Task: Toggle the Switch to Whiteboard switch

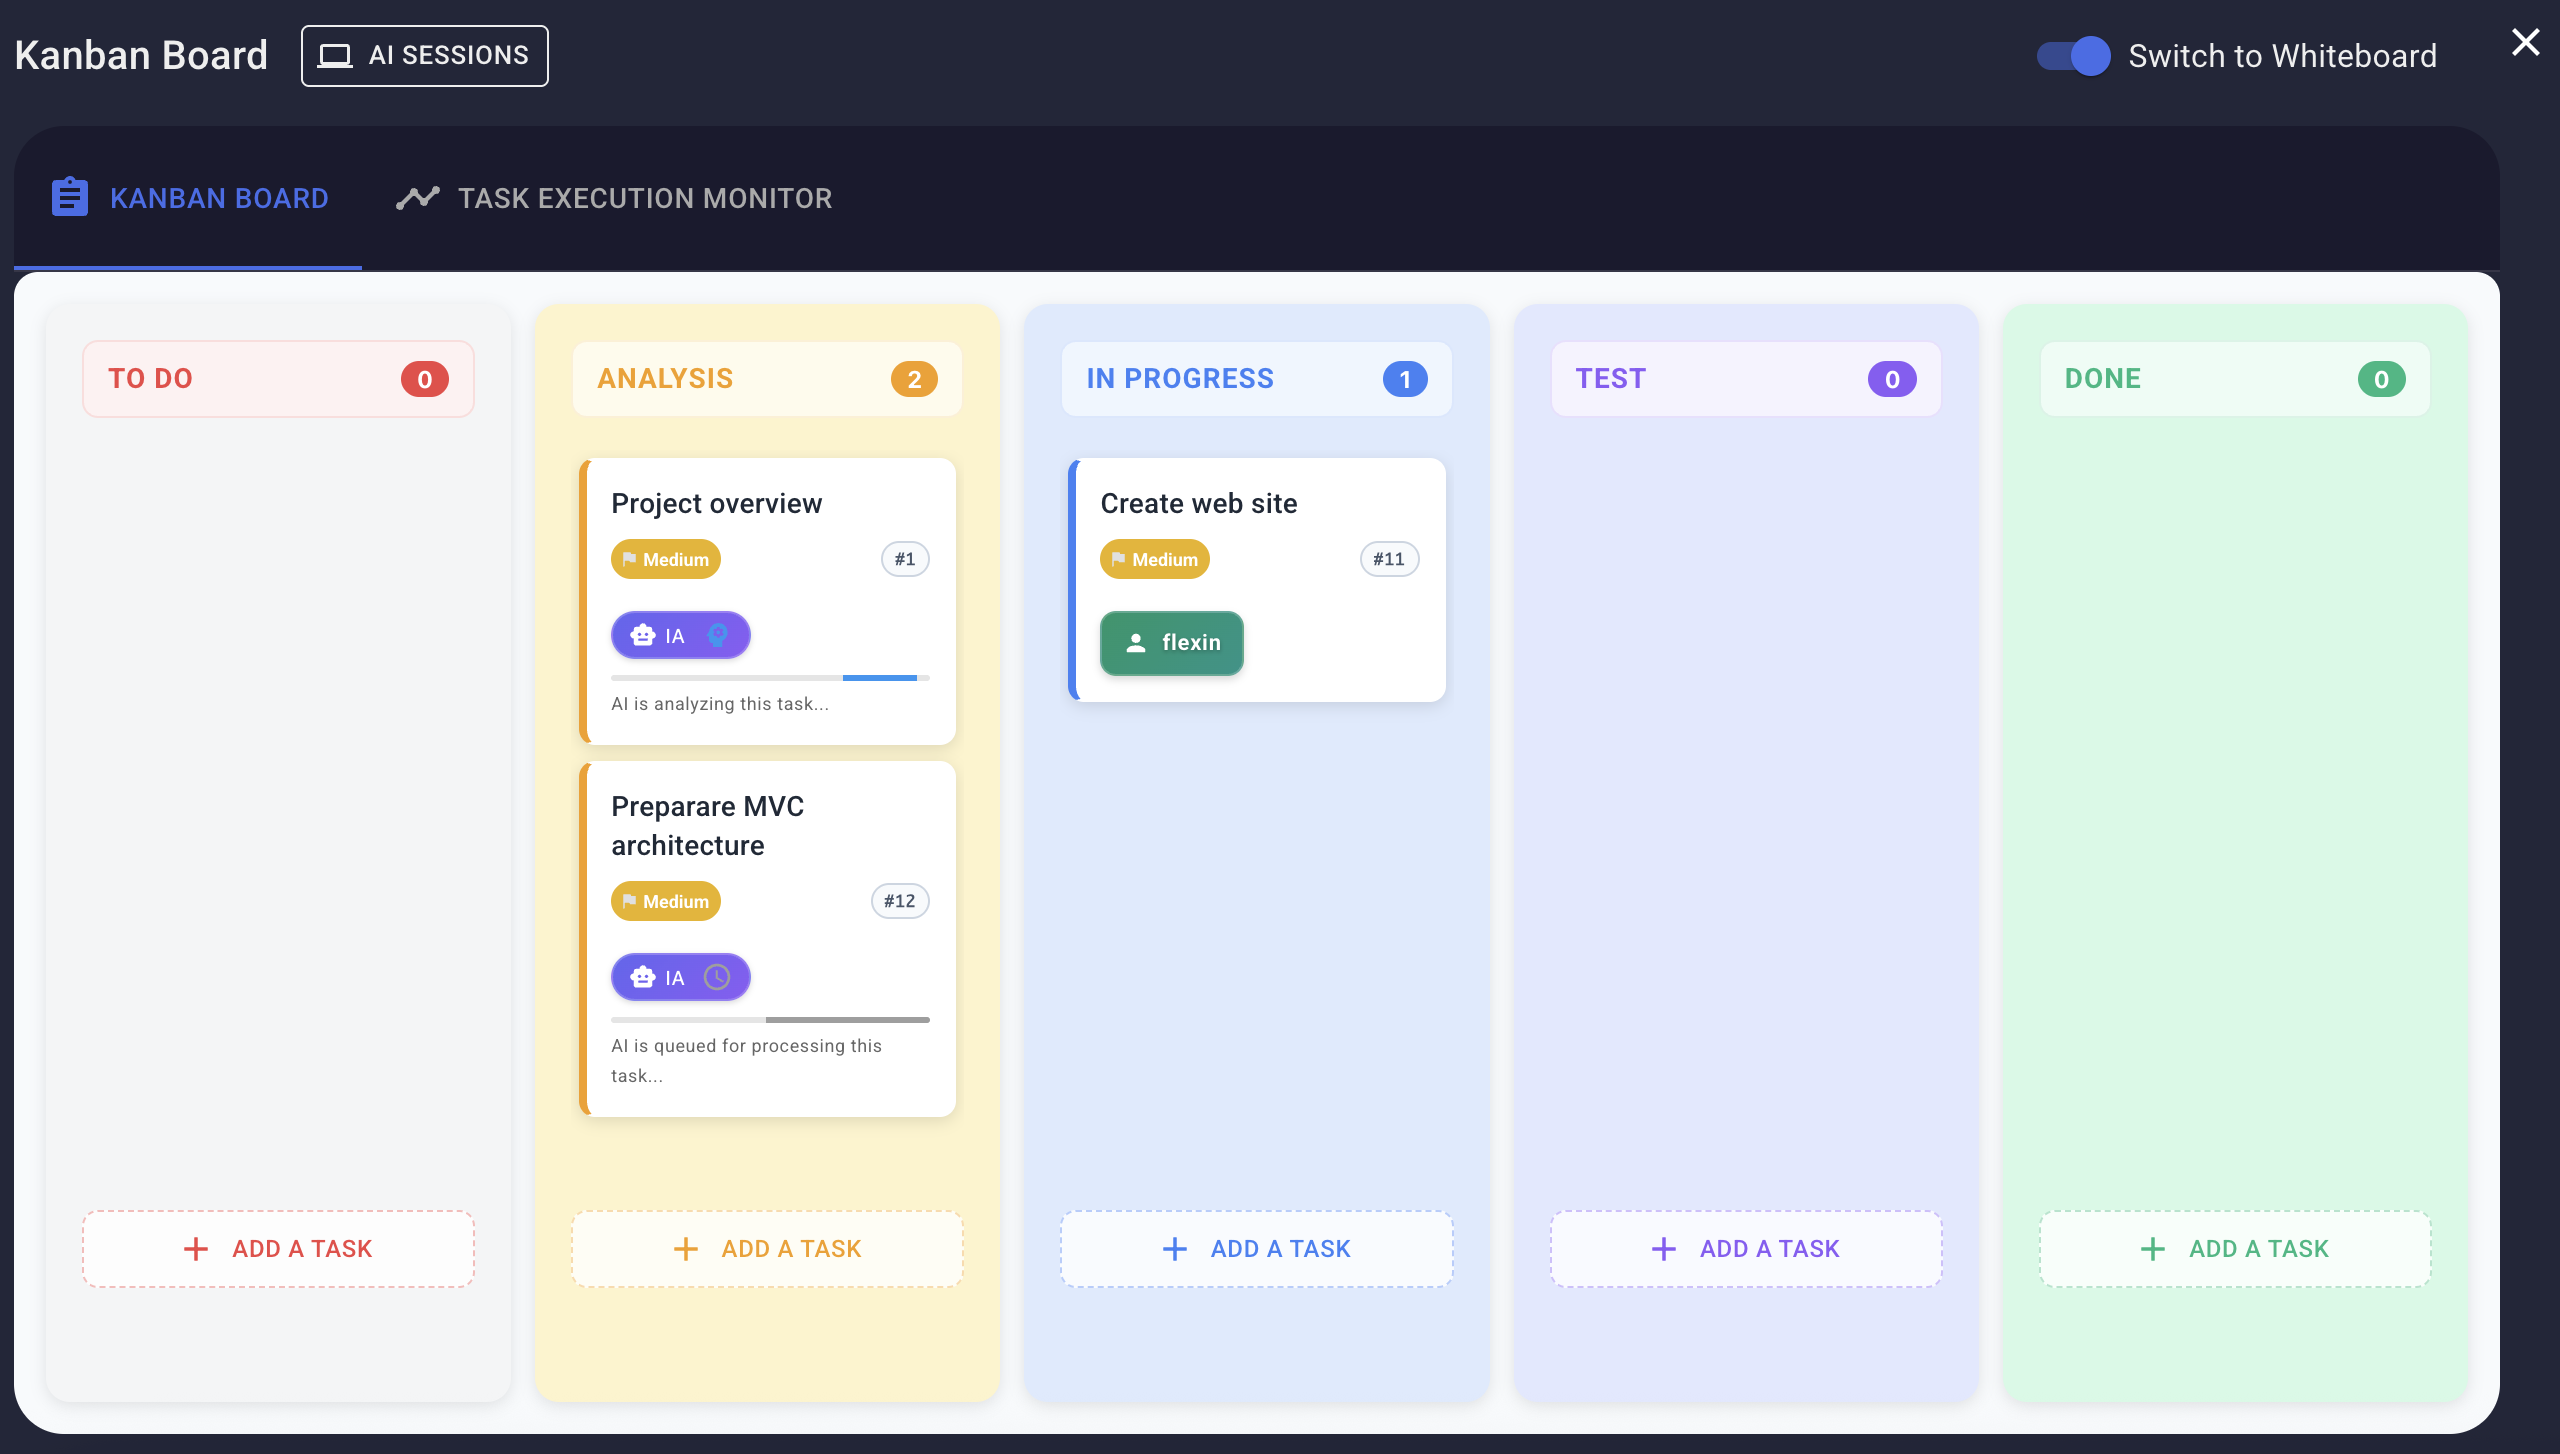Action: [2073, 56]
